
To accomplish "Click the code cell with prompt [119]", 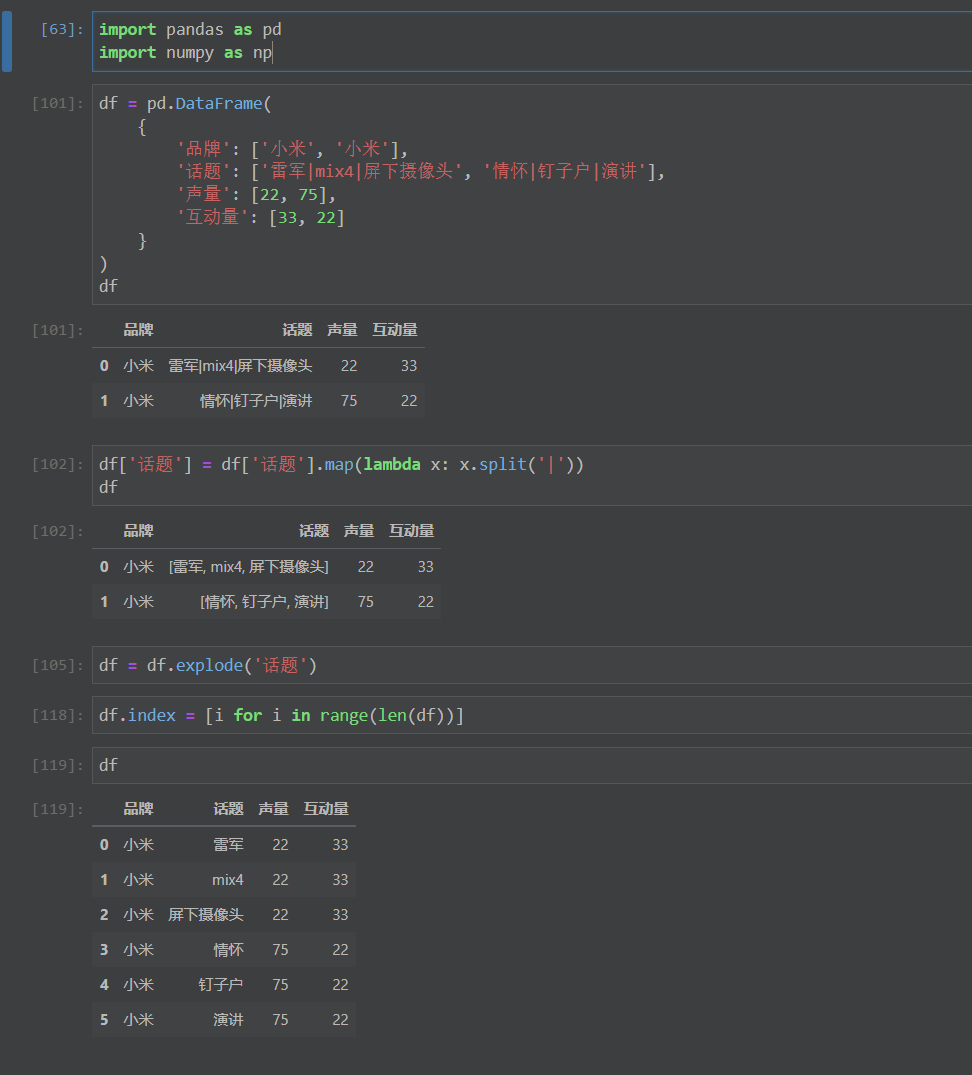I will pos(532,765).
